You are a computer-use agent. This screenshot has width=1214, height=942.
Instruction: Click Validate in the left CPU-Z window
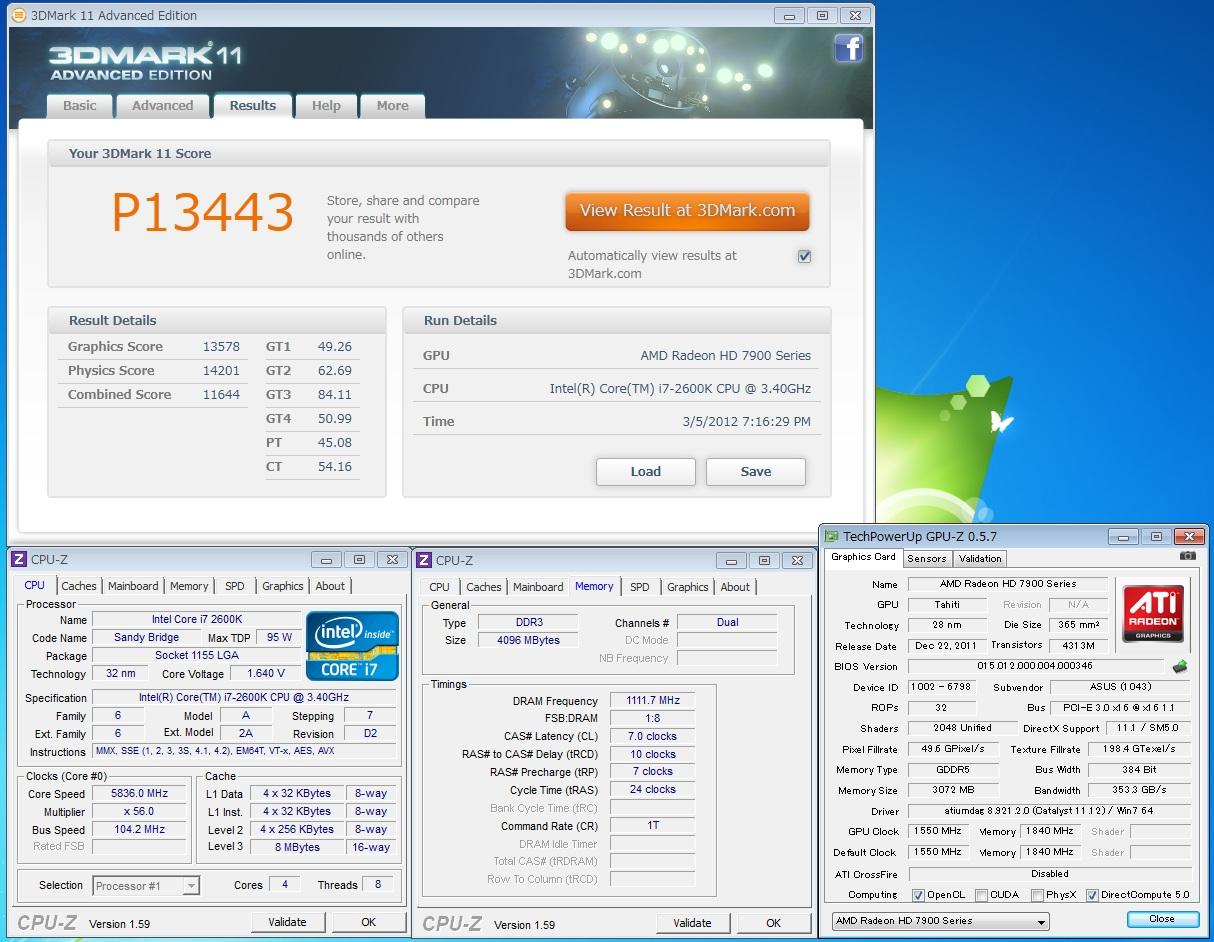(x=287, y=922)
